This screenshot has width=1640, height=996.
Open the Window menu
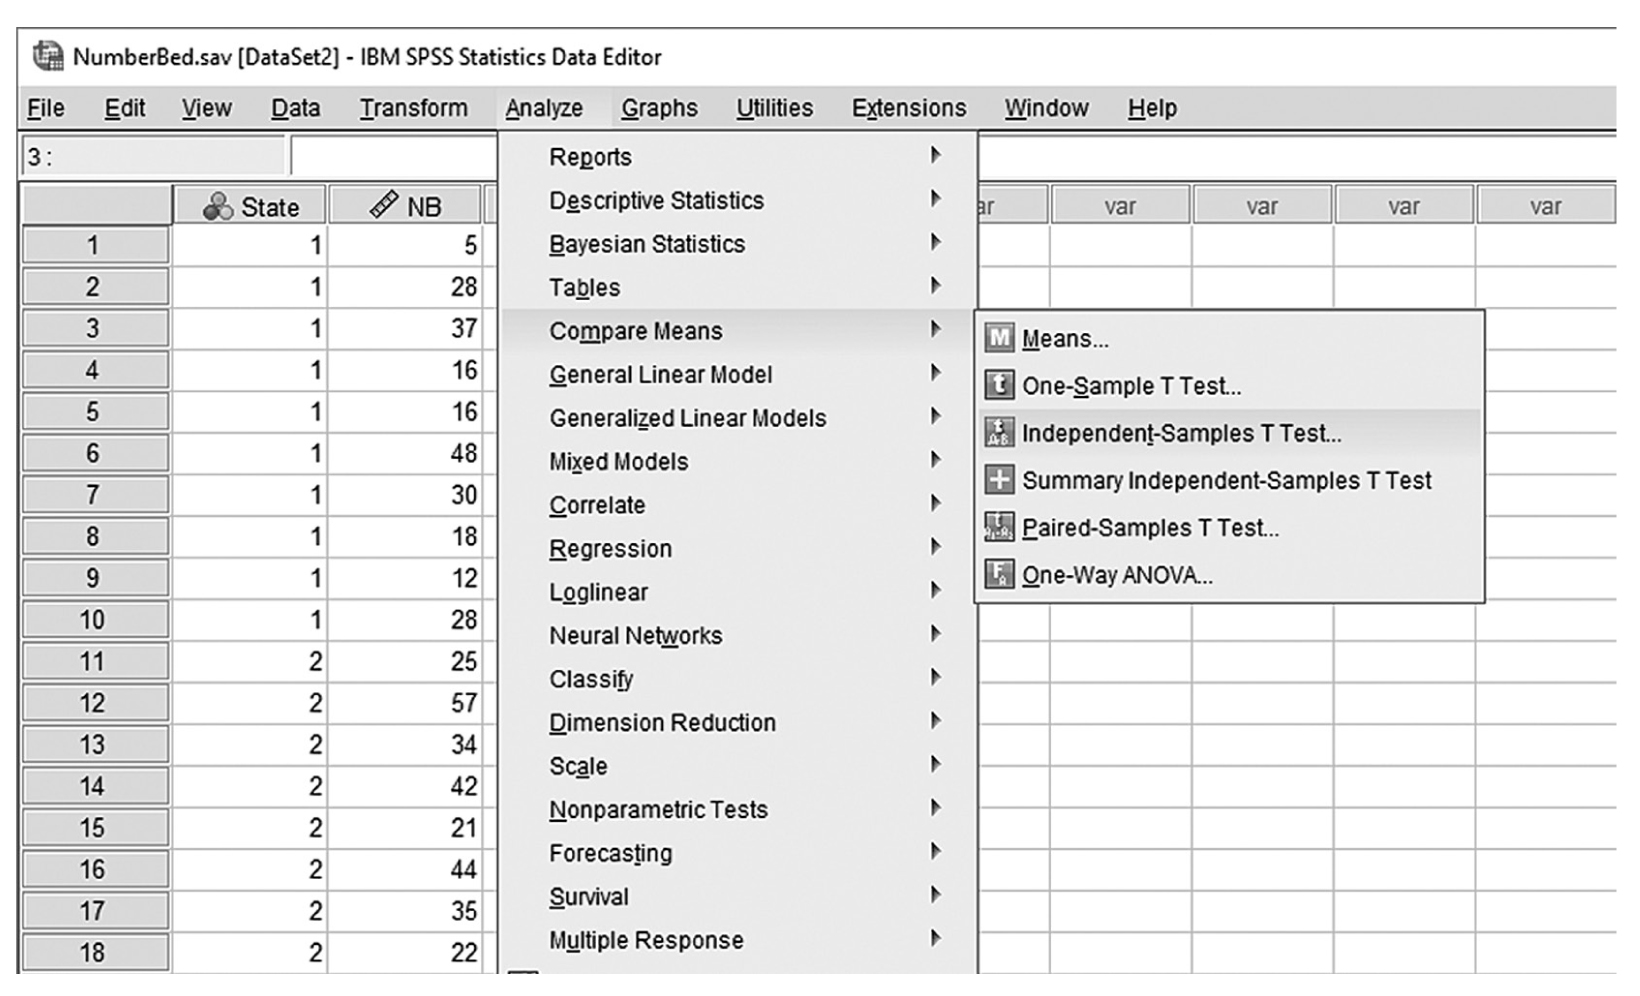click(1046, 108)
